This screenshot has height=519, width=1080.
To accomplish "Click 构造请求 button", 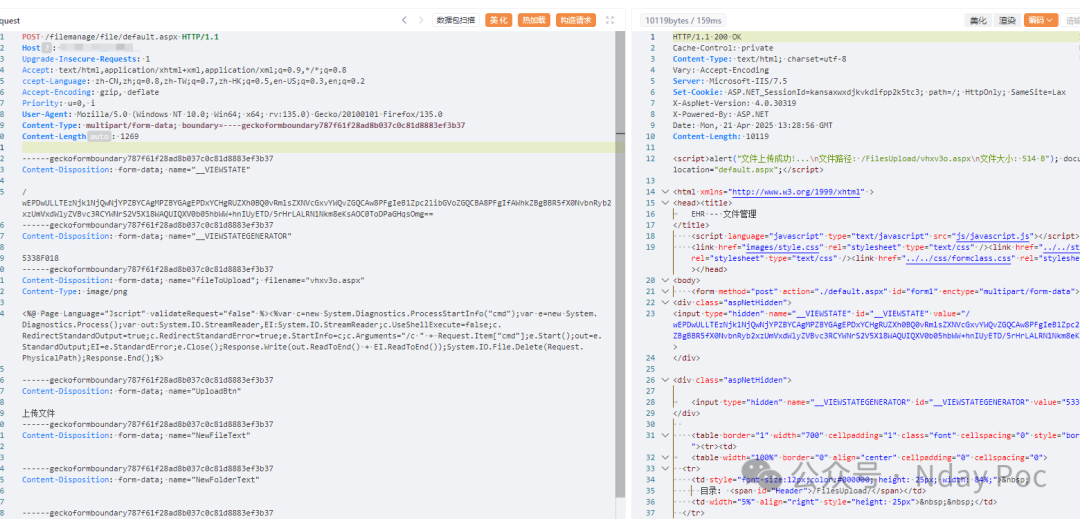I will point(576,21).
